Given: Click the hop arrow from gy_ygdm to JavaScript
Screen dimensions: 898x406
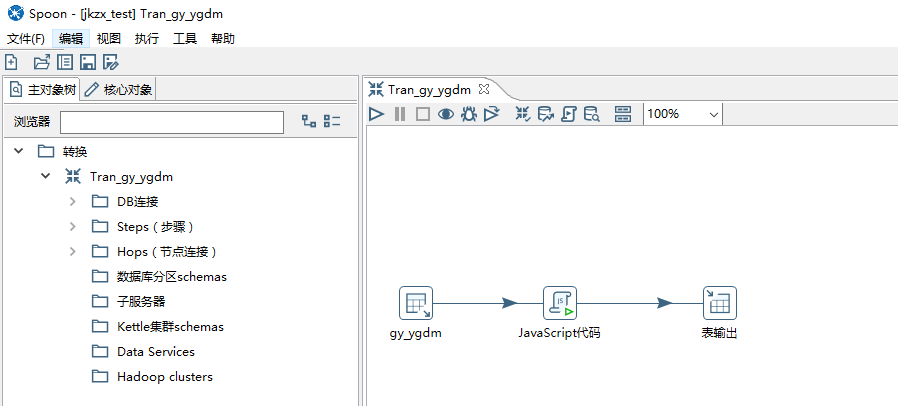Looking at the screenshot, I should [509, 303].
